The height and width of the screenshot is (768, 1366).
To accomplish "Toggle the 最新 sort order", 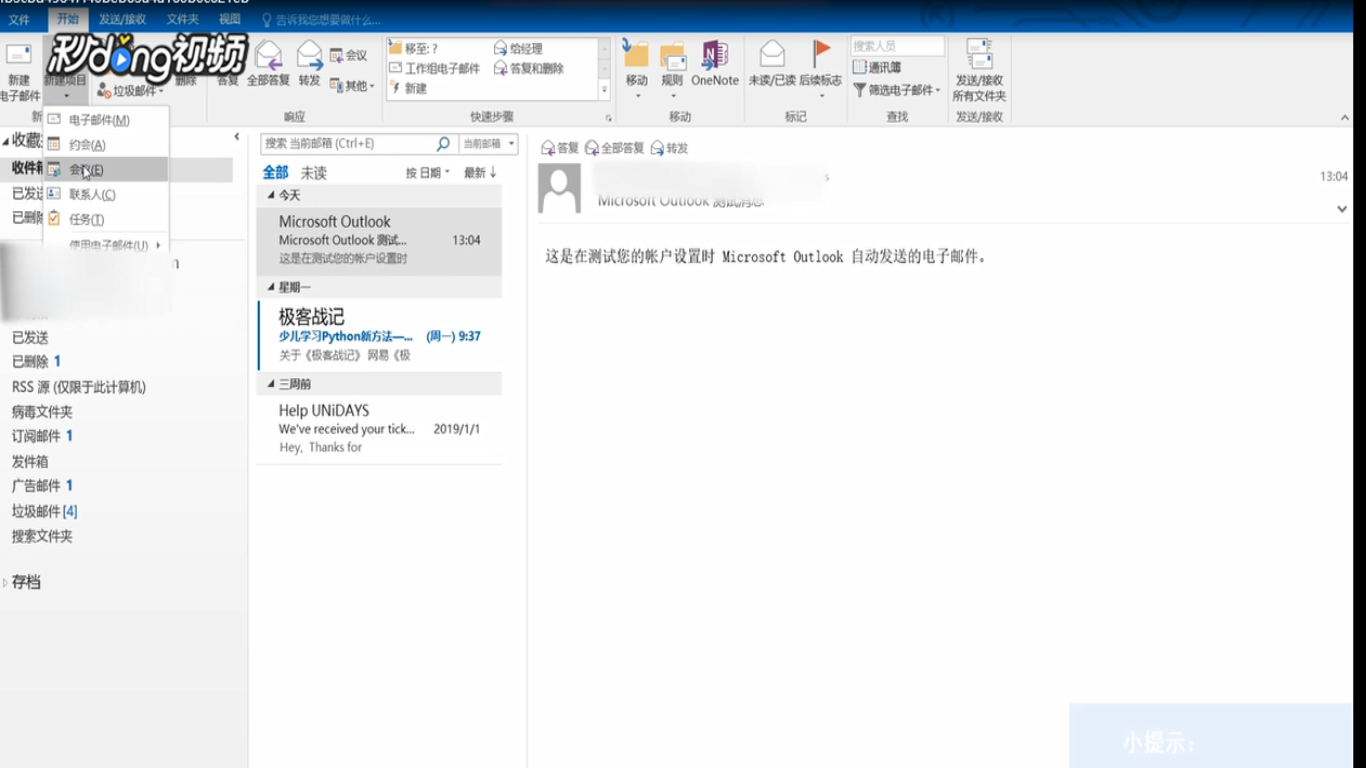I will point(480,173).
